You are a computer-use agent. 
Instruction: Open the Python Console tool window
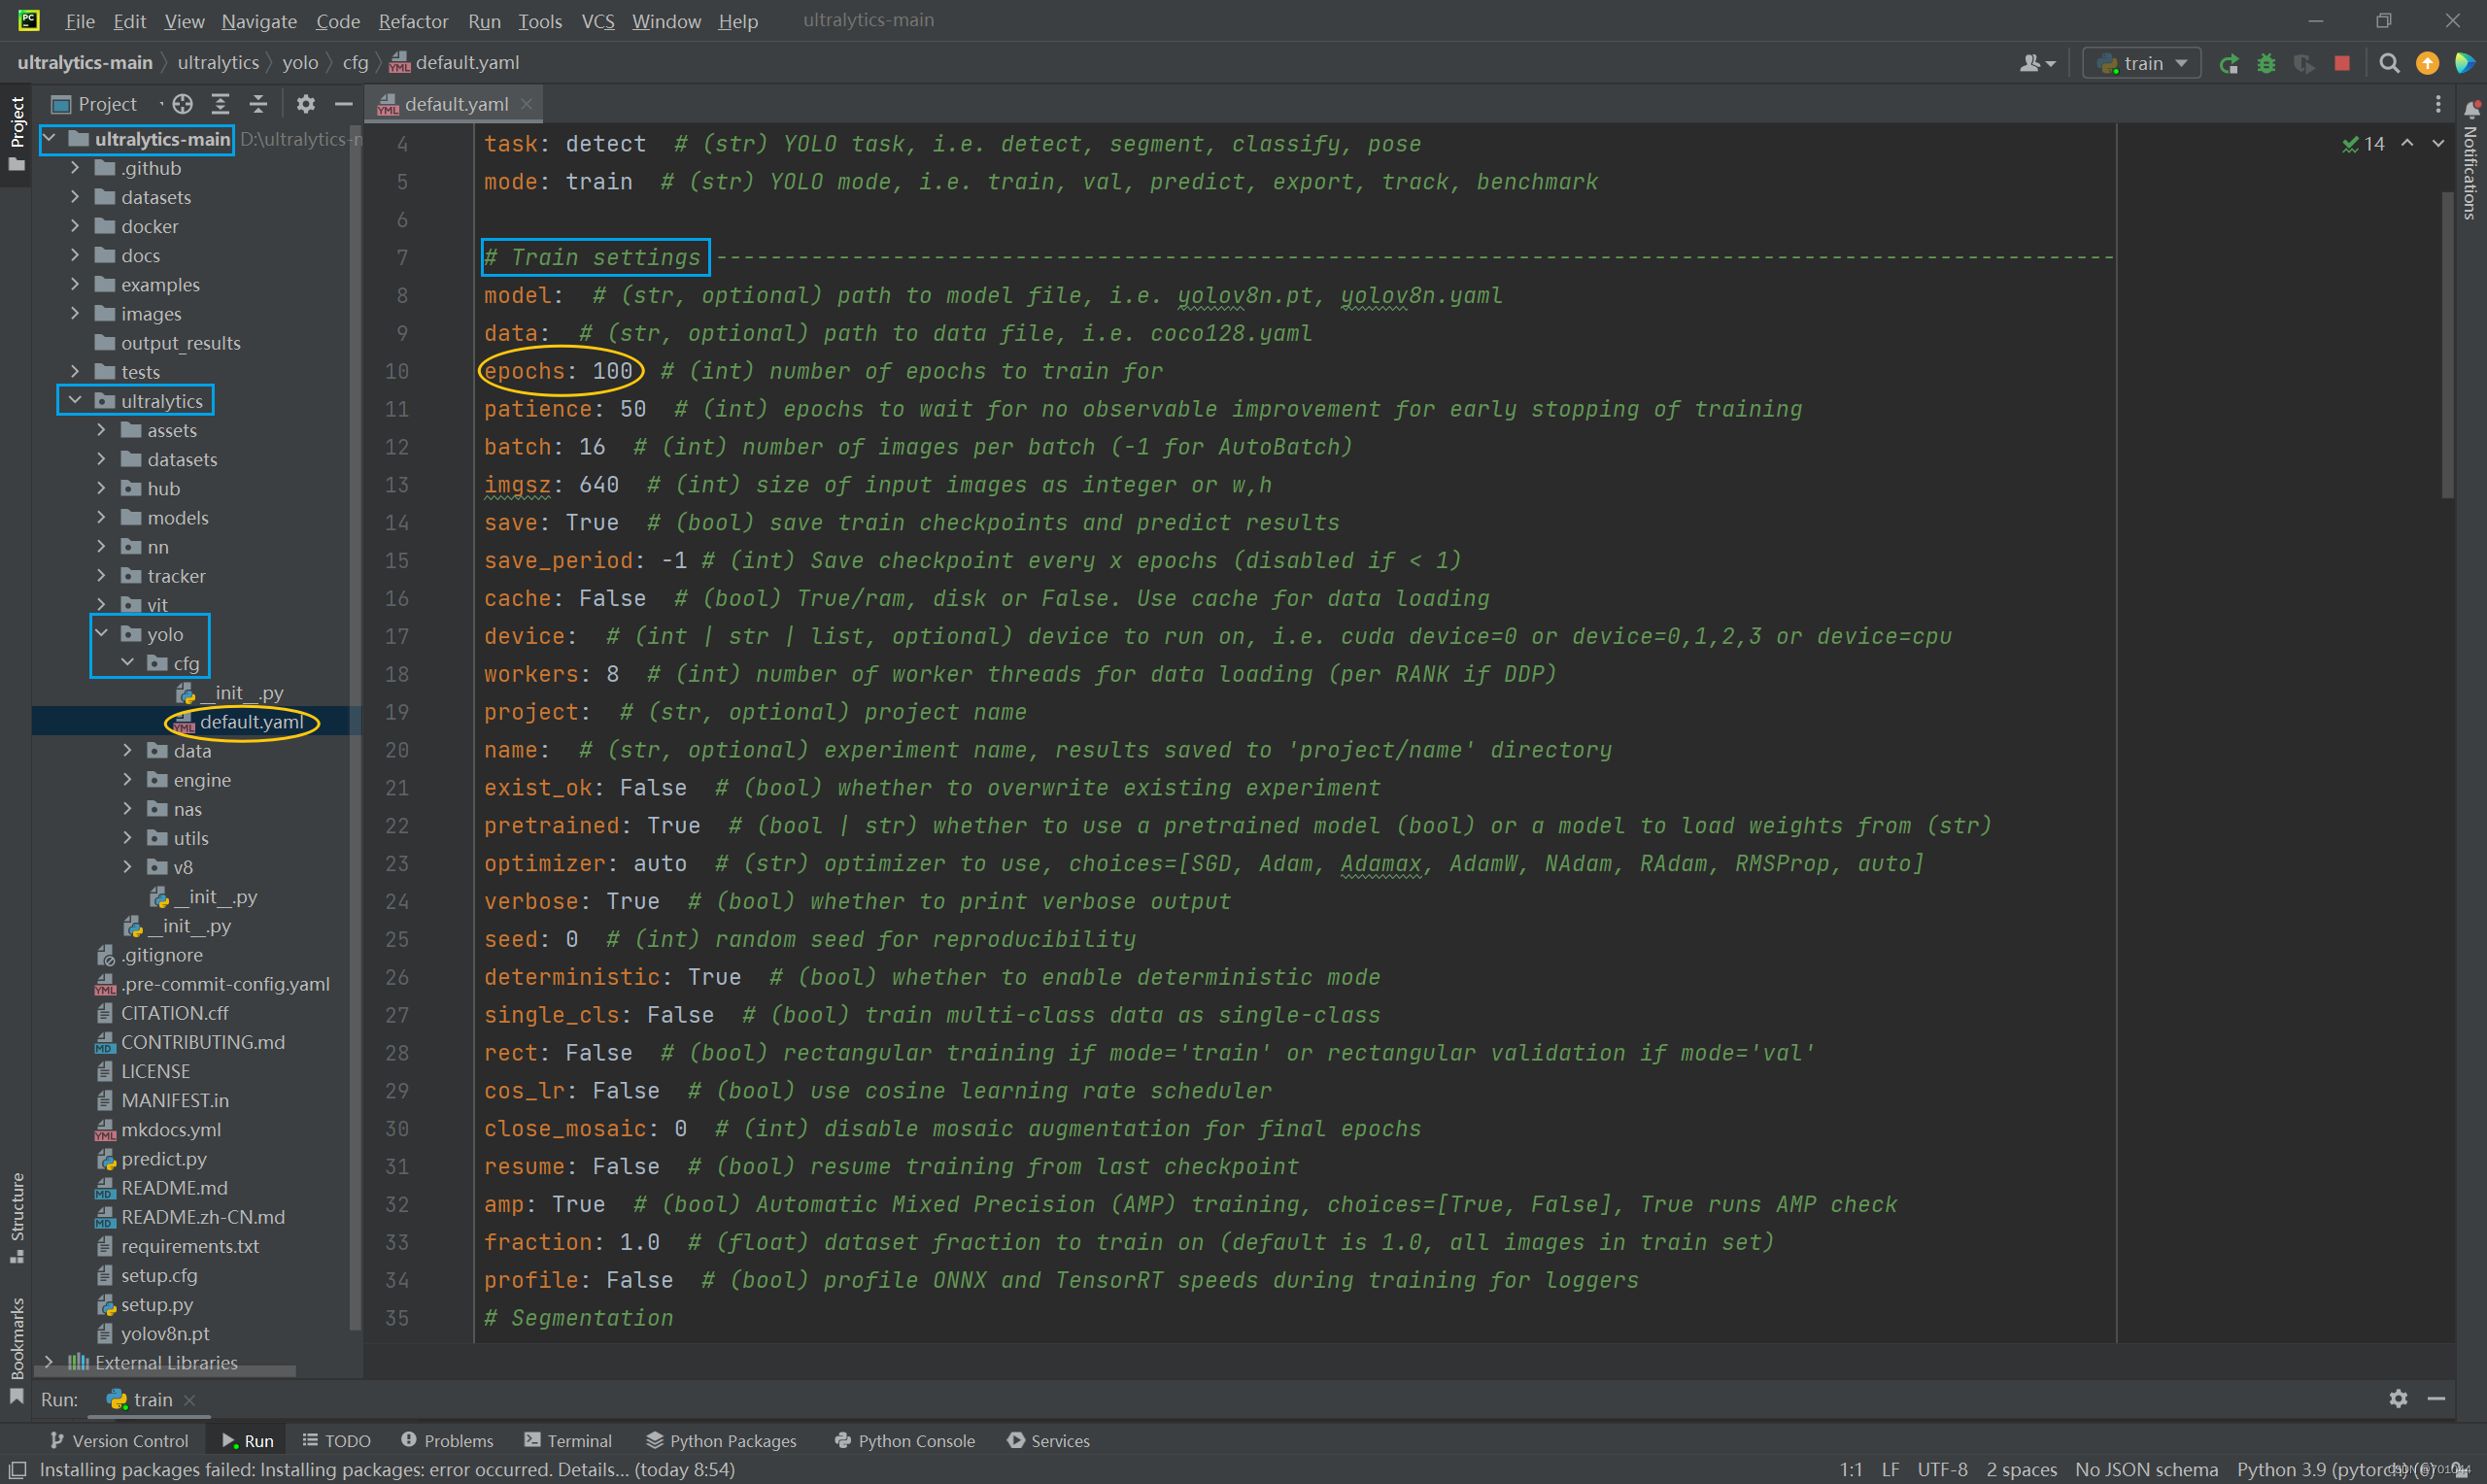click(x=905, y=1441)
